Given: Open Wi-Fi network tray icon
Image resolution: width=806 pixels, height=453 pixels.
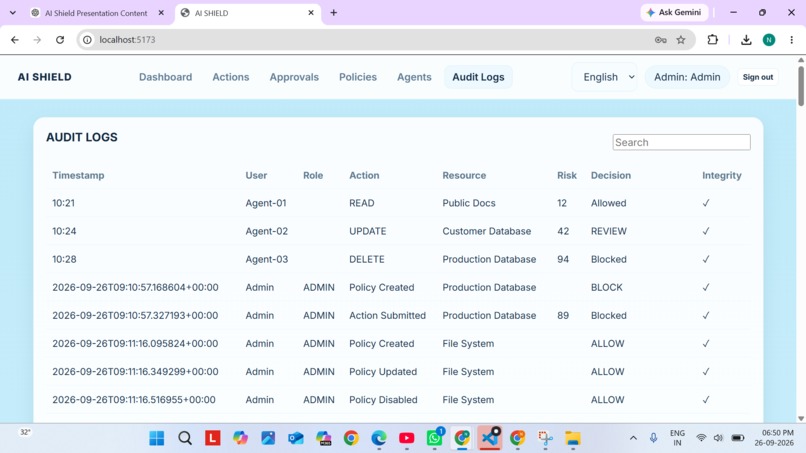Looking at the screenshot, I should coord(701,438).
